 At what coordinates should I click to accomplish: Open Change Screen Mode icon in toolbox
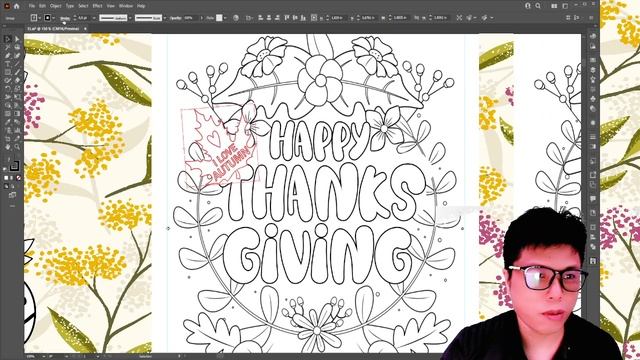[x=12, y=196]
